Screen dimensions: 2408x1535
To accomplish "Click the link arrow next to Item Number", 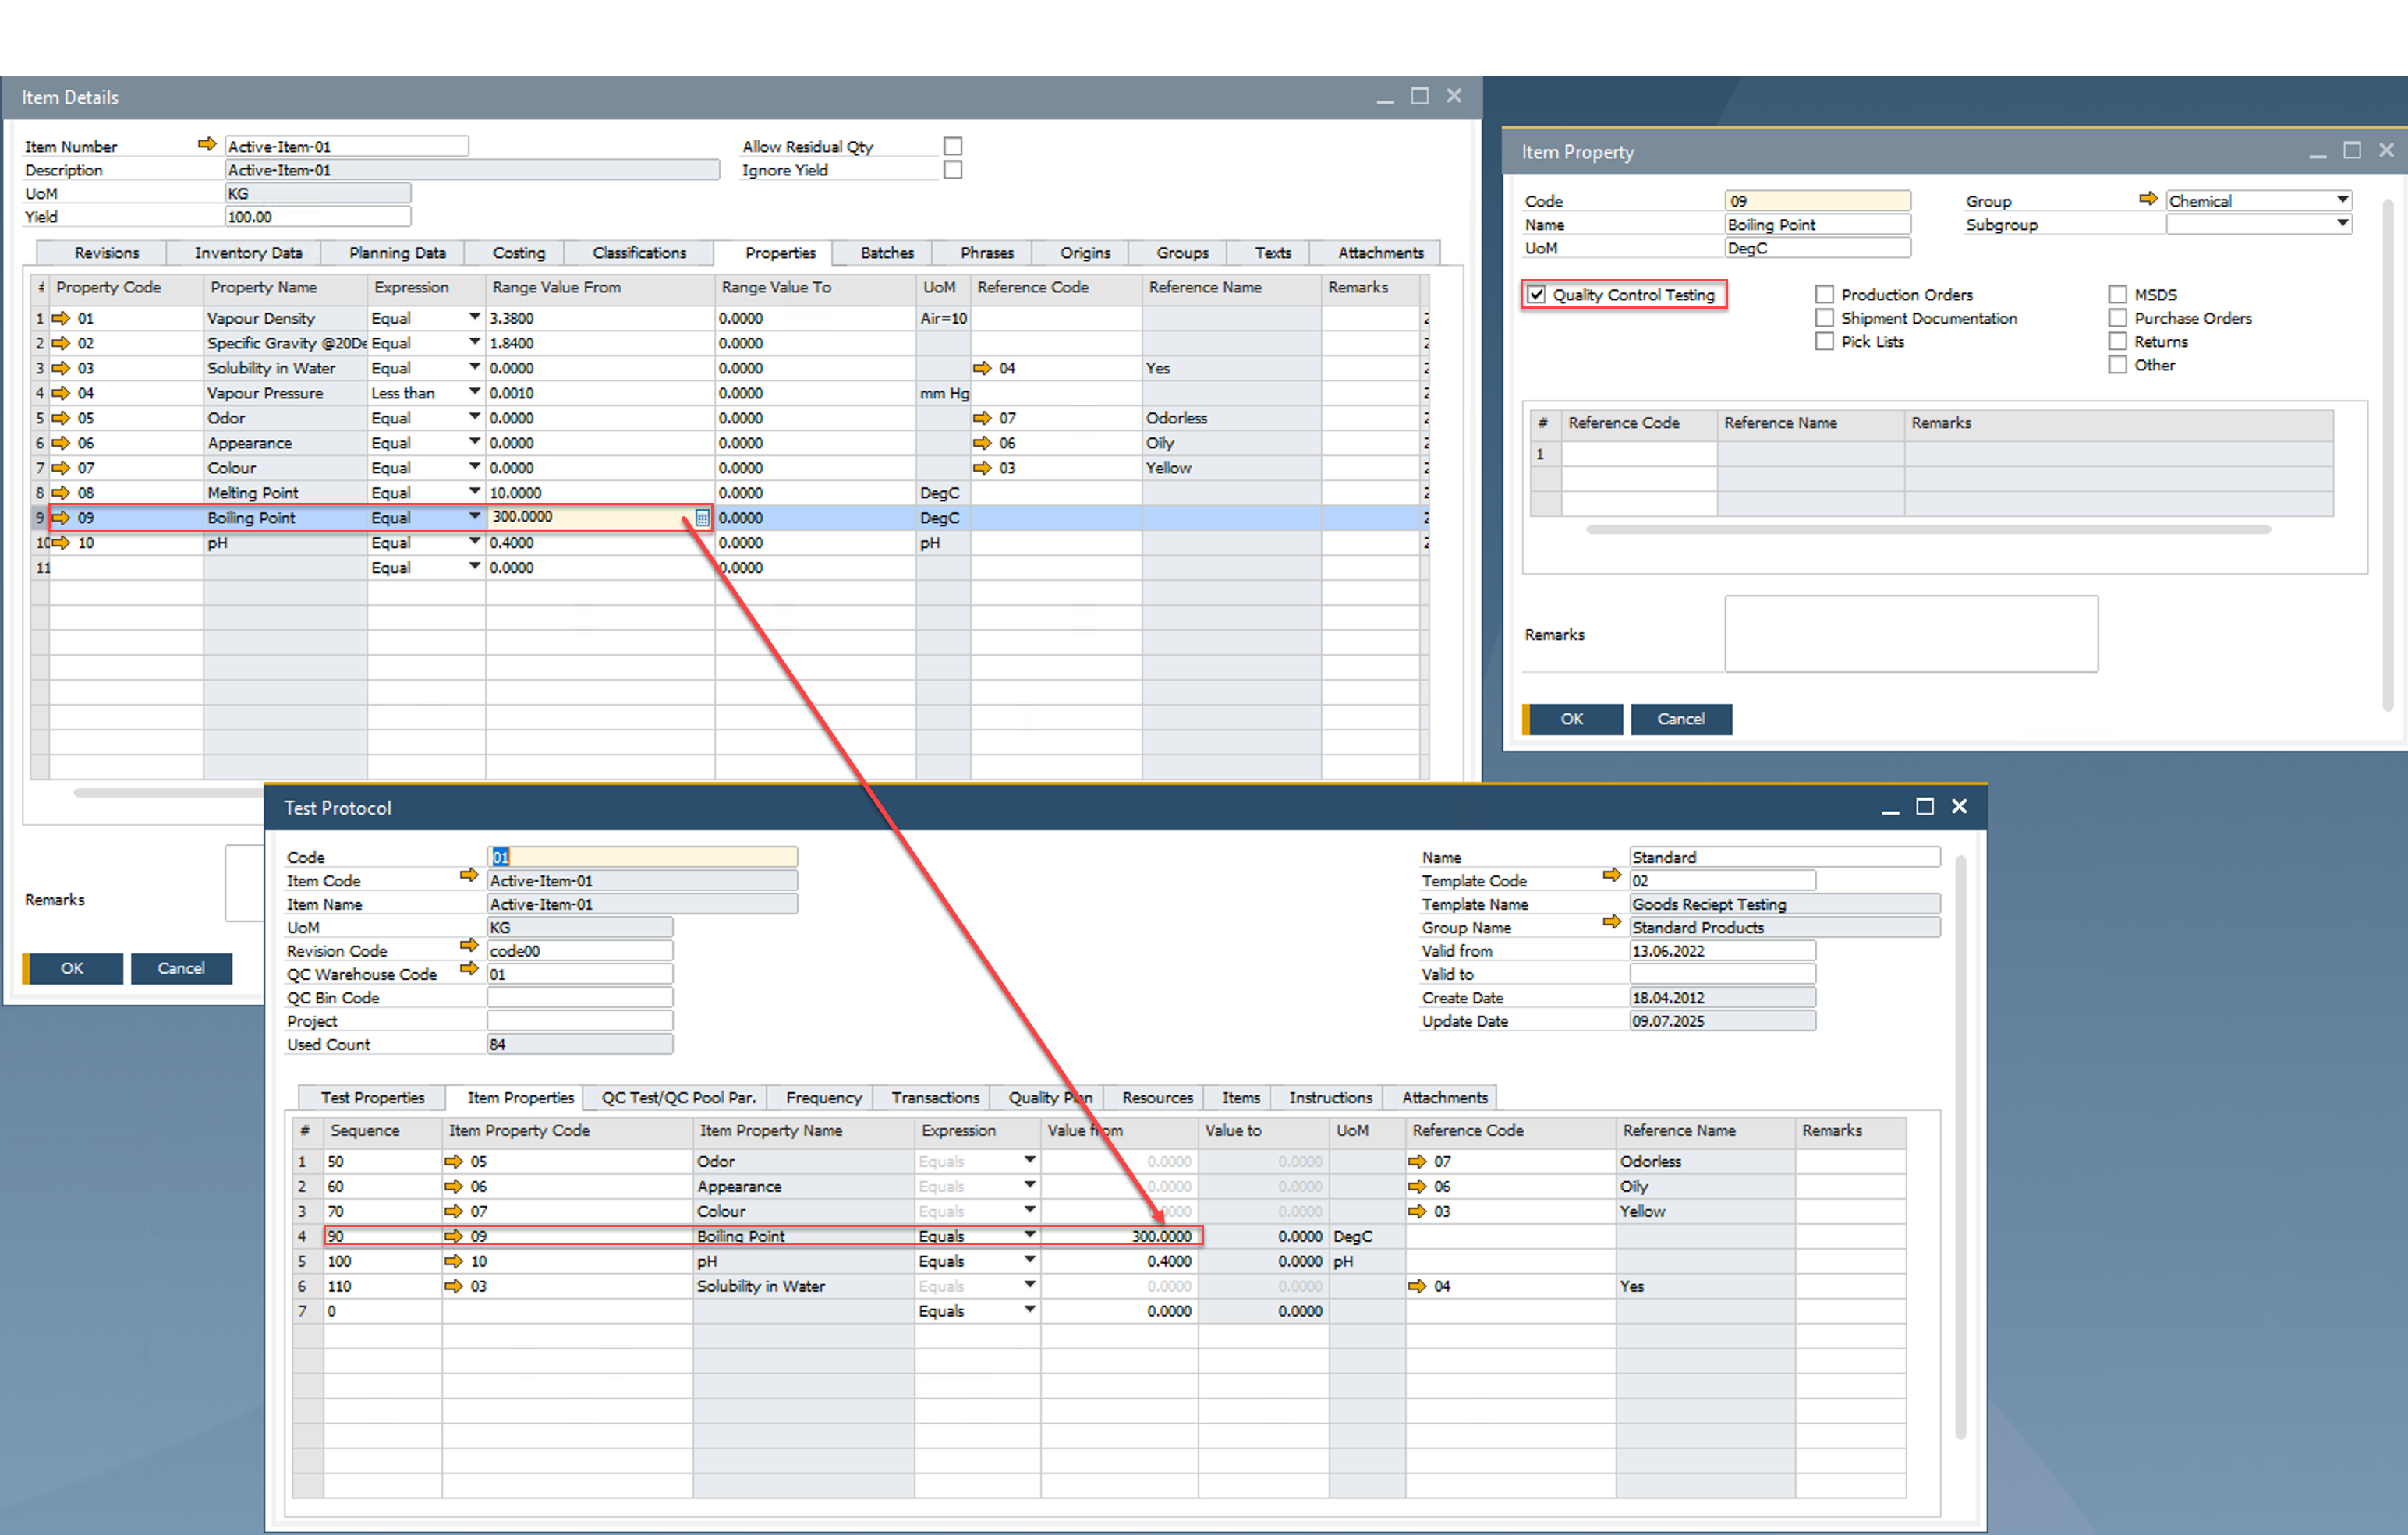I will [207, 145].
